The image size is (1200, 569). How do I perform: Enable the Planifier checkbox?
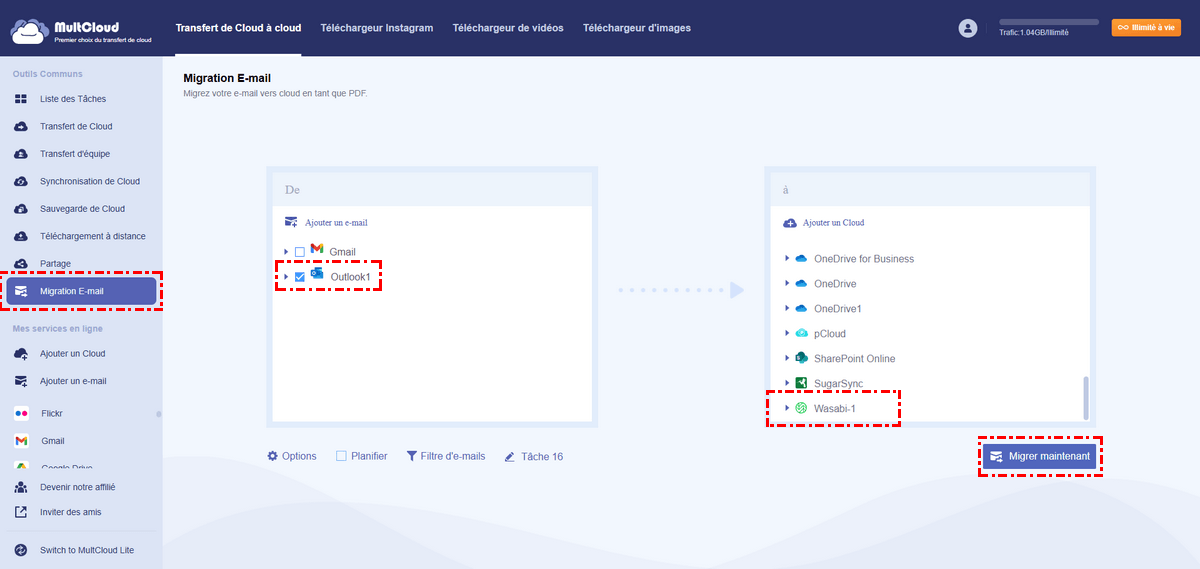tap(341, 456)
